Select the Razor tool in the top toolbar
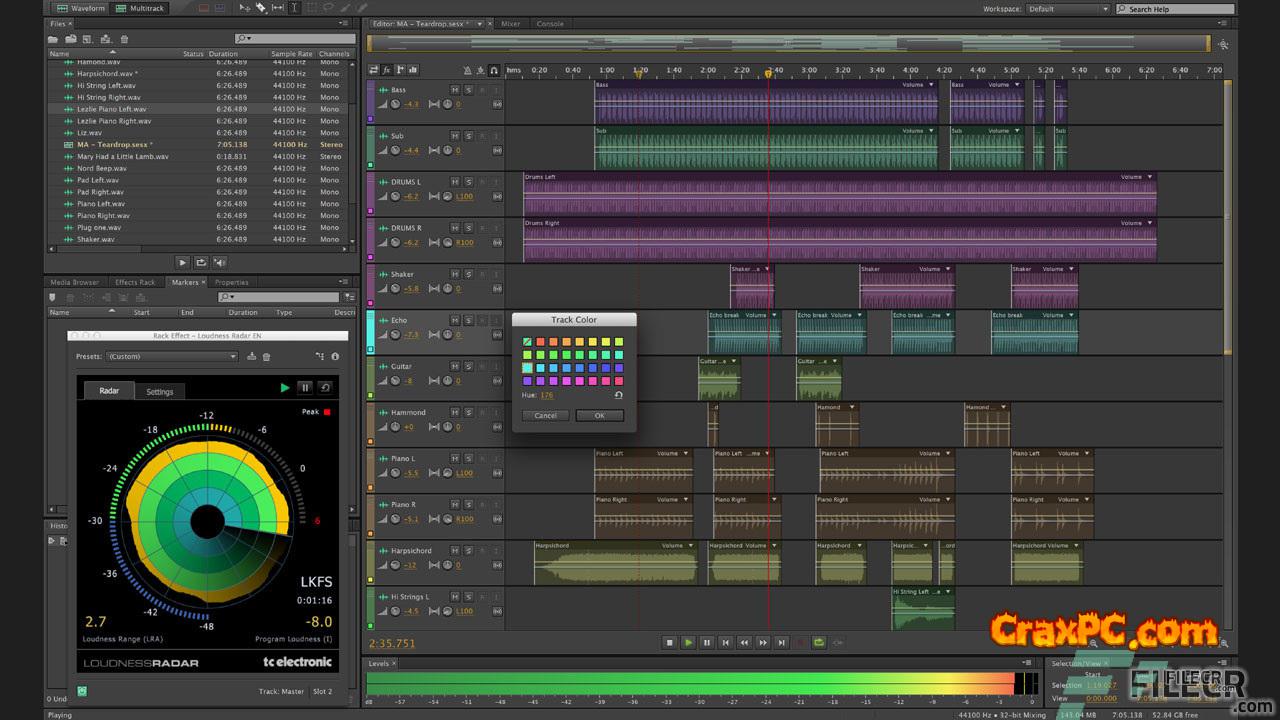 pyautogui.click(x=261, y=8)
